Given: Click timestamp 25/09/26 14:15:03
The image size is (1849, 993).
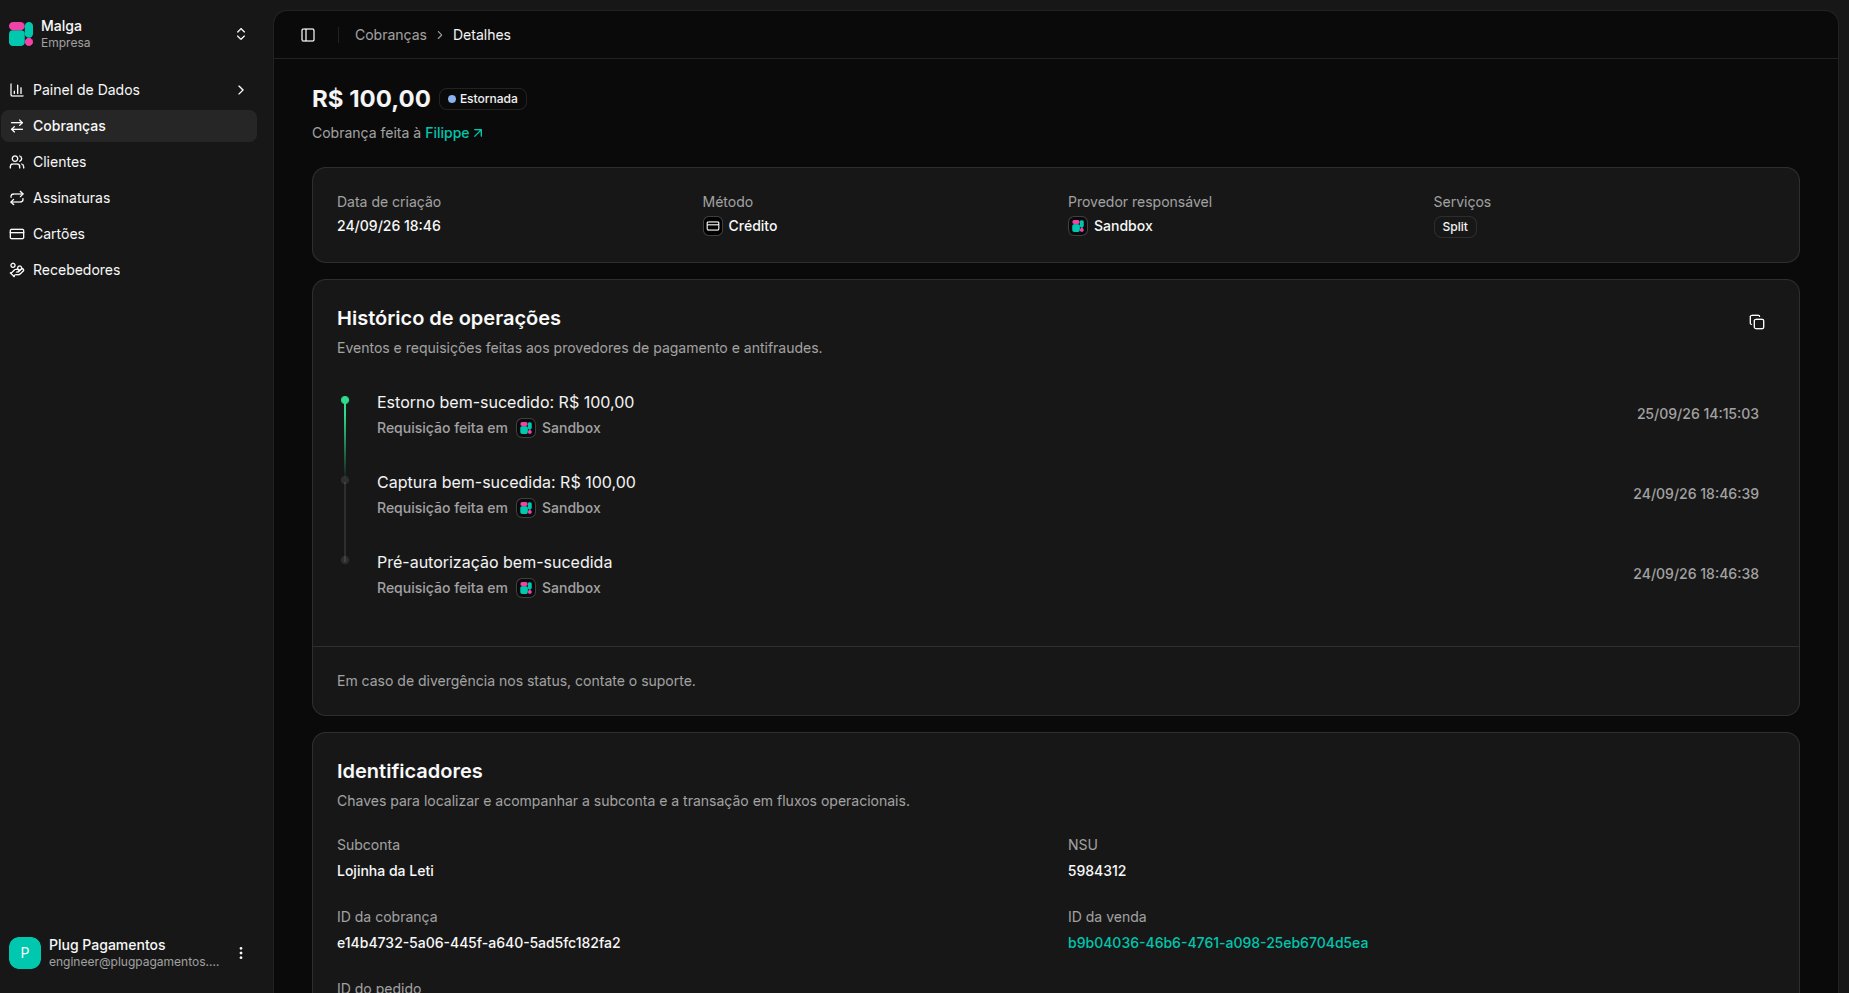Looking at the screenshot, I should point(1697,414).
